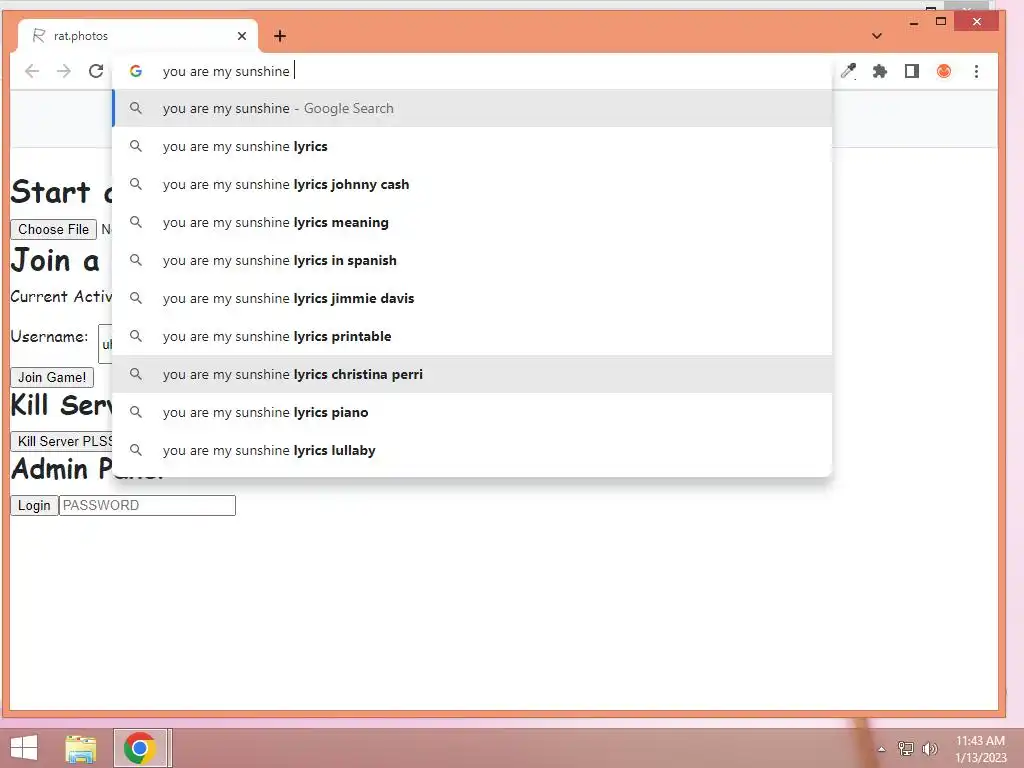Open the eyedropper extension icon

tap(848, 71)
